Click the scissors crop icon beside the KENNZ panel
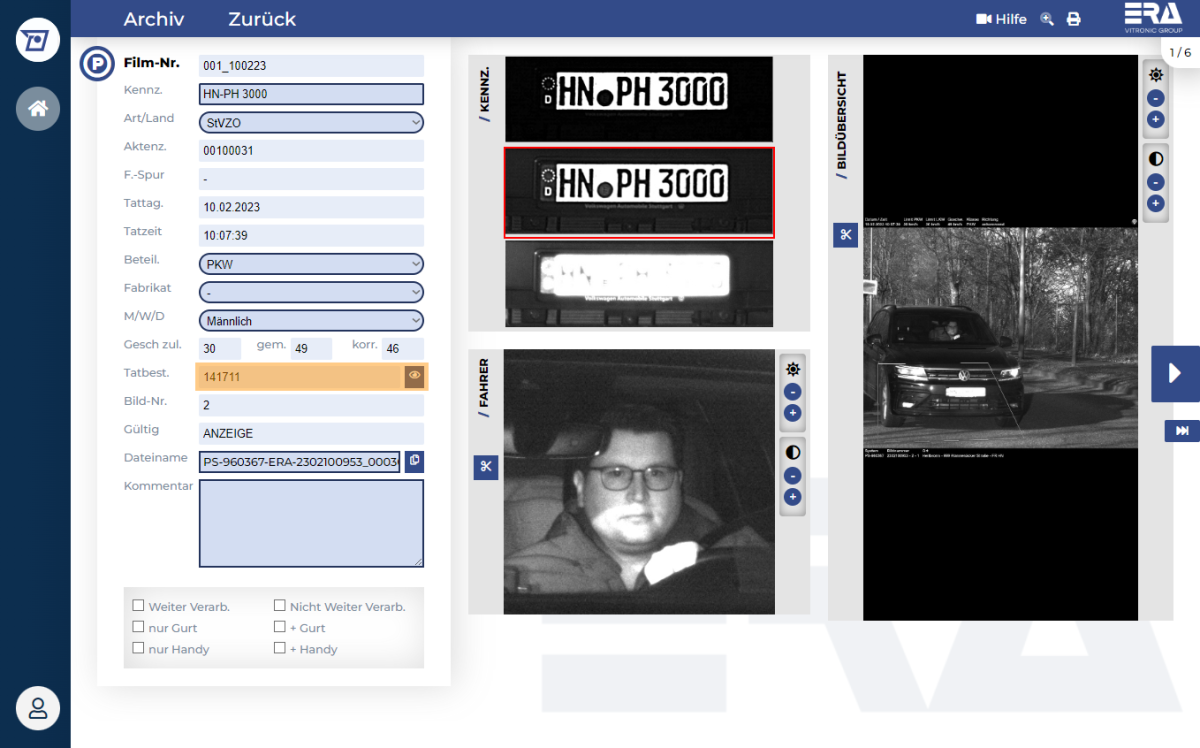 845,234
